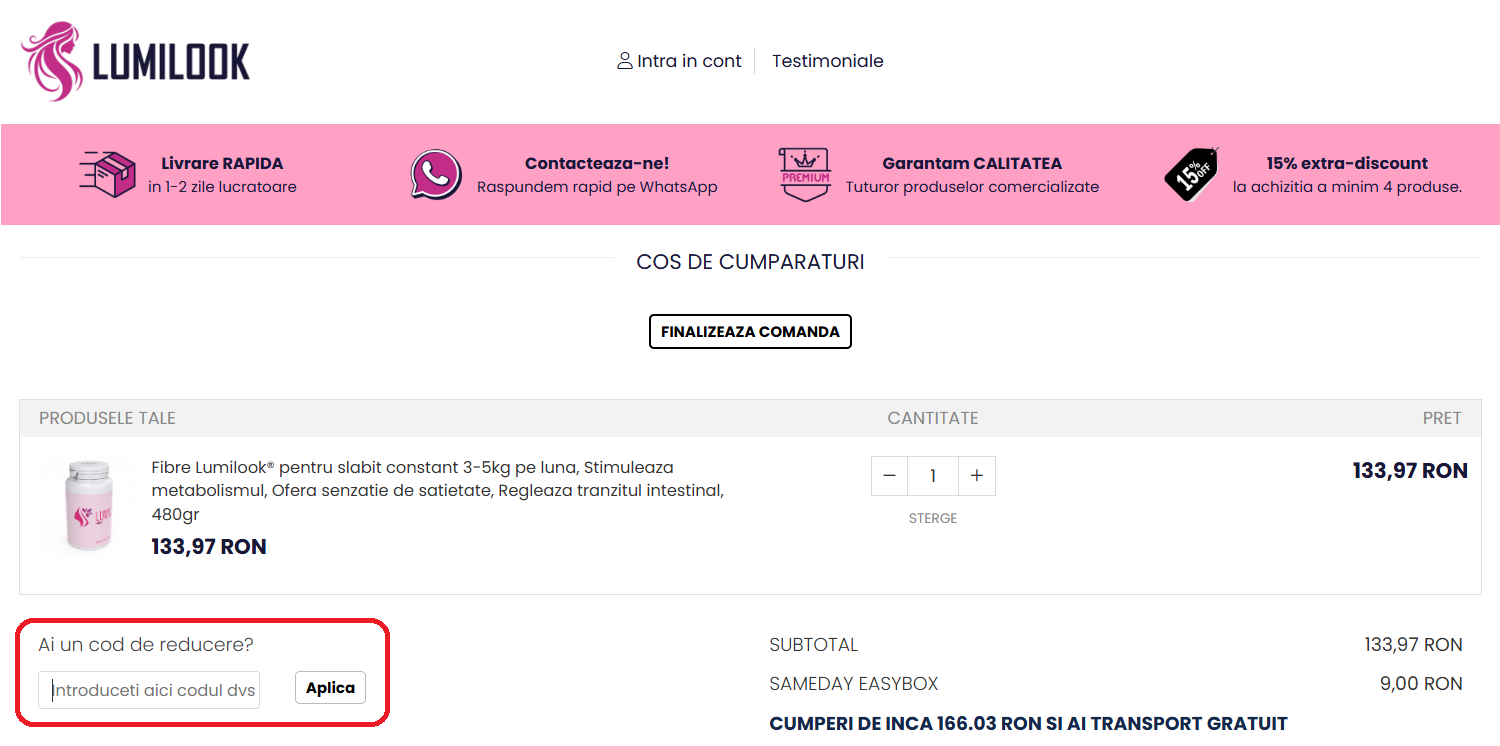Click the discount code input field
This screenshot has width=1500, height=746.
pos(148,689)
